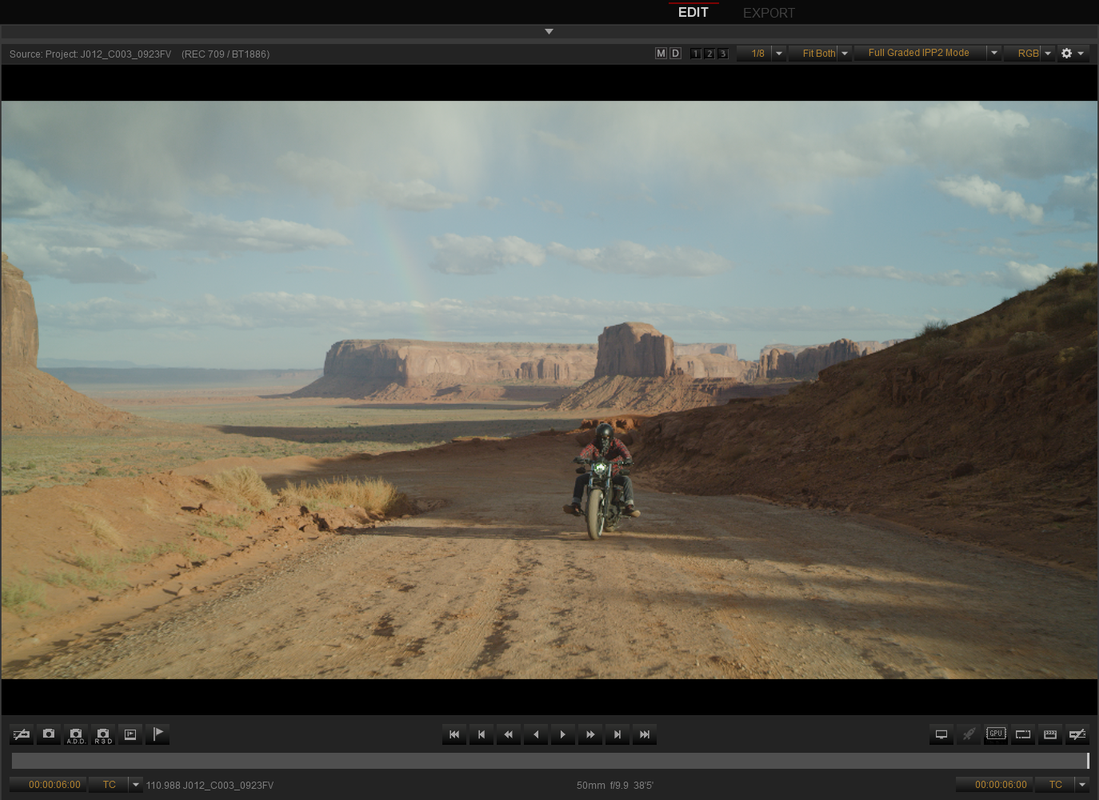1099x800 pixels.
Task: Play the clip forward
Action: pyautogui.click(x=563, y=734)
